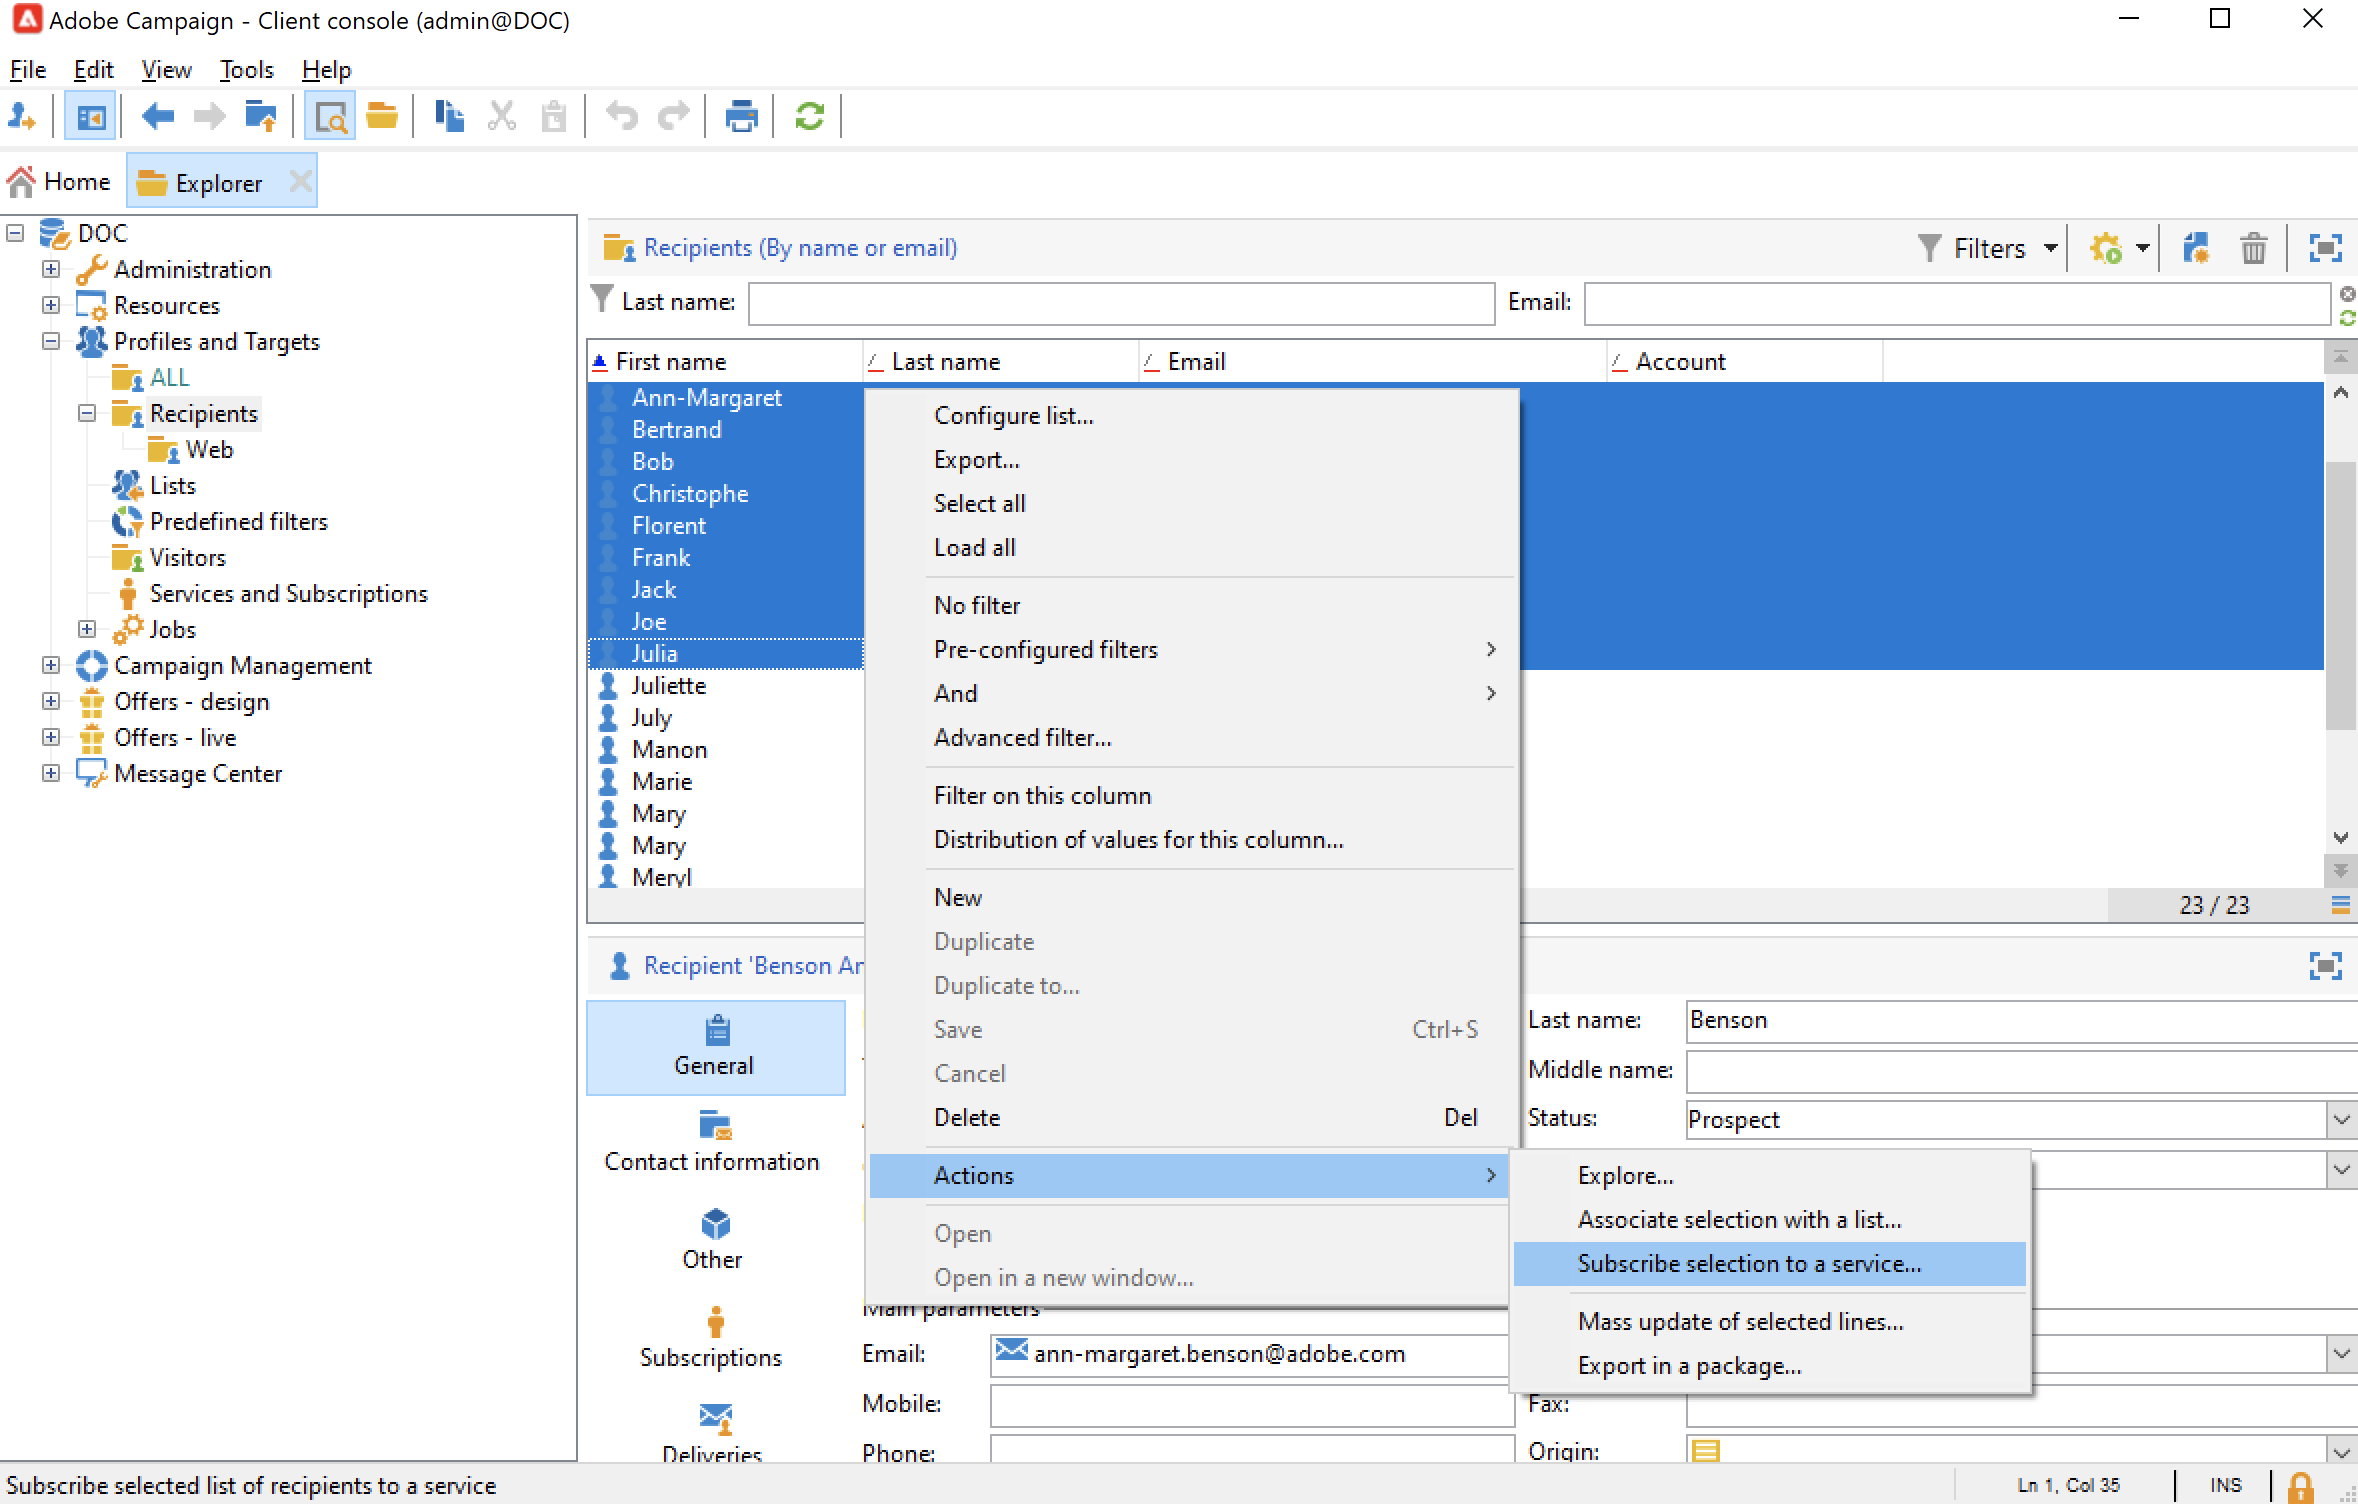Toggle the navigation tree display button

[90, 117]
